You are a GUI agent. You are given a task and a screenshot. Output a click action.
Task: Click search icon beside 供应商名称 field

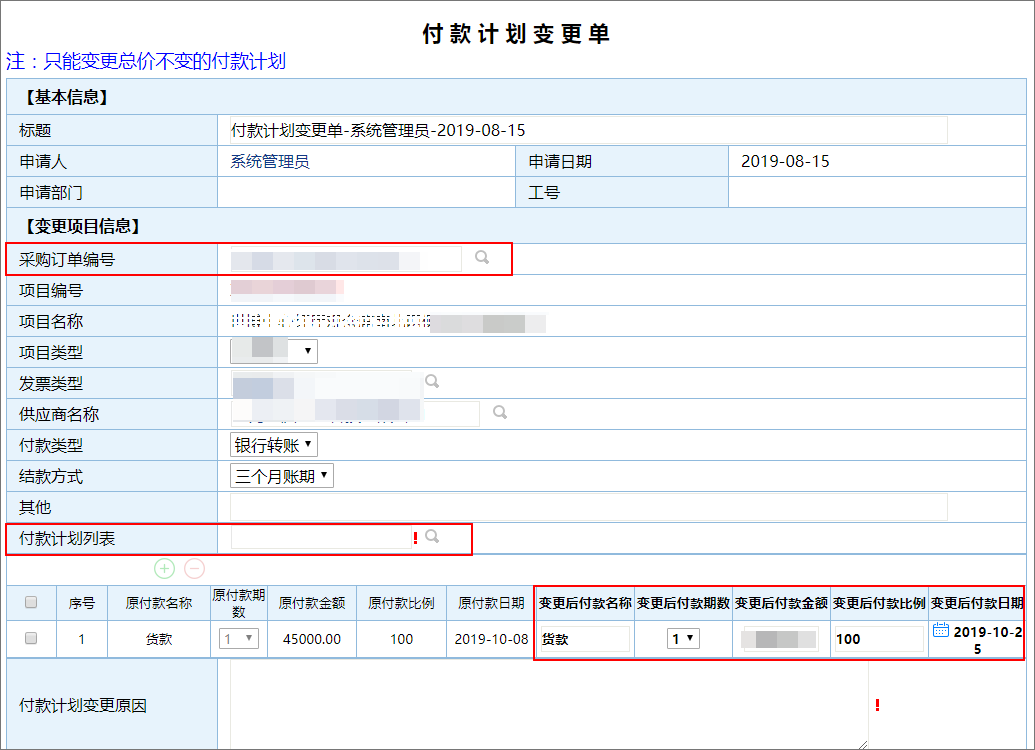[x=500, y=412]
